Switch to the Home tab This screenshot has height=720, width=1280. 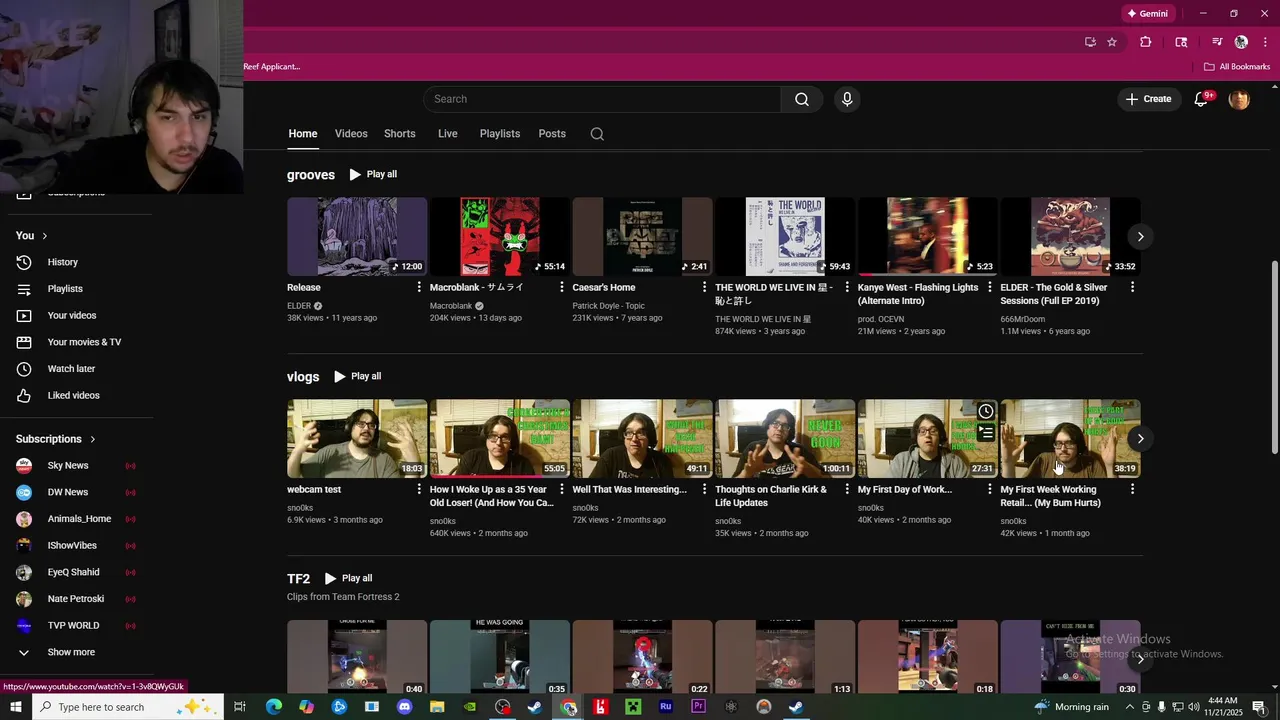[x=303, y=134]
